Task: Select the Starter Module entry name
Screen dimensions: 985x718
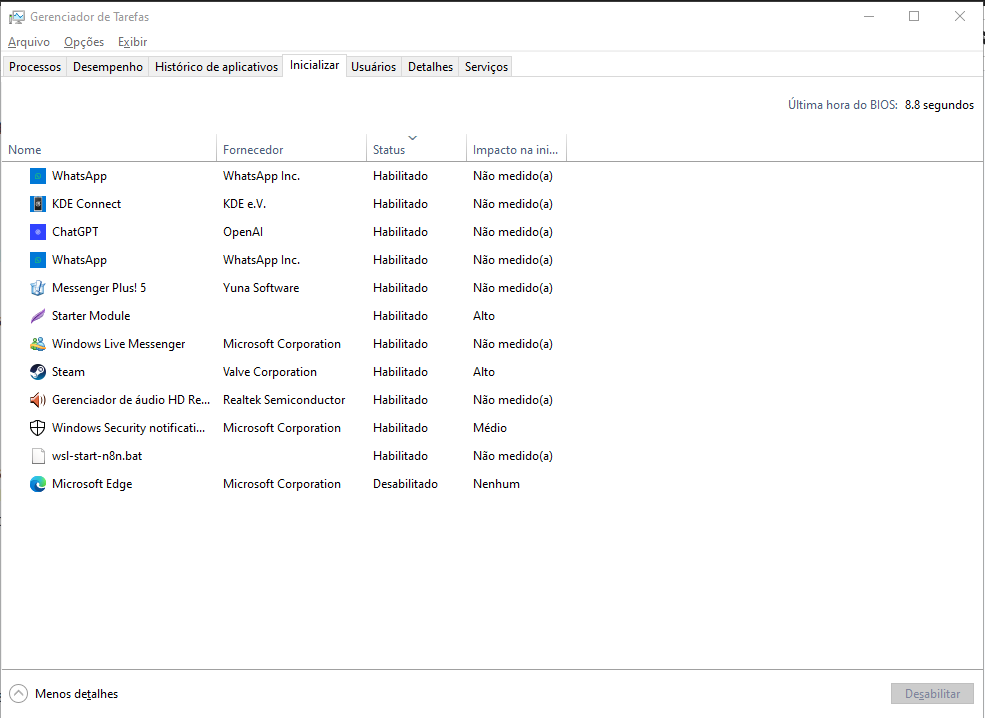Action: coord(91,316)
